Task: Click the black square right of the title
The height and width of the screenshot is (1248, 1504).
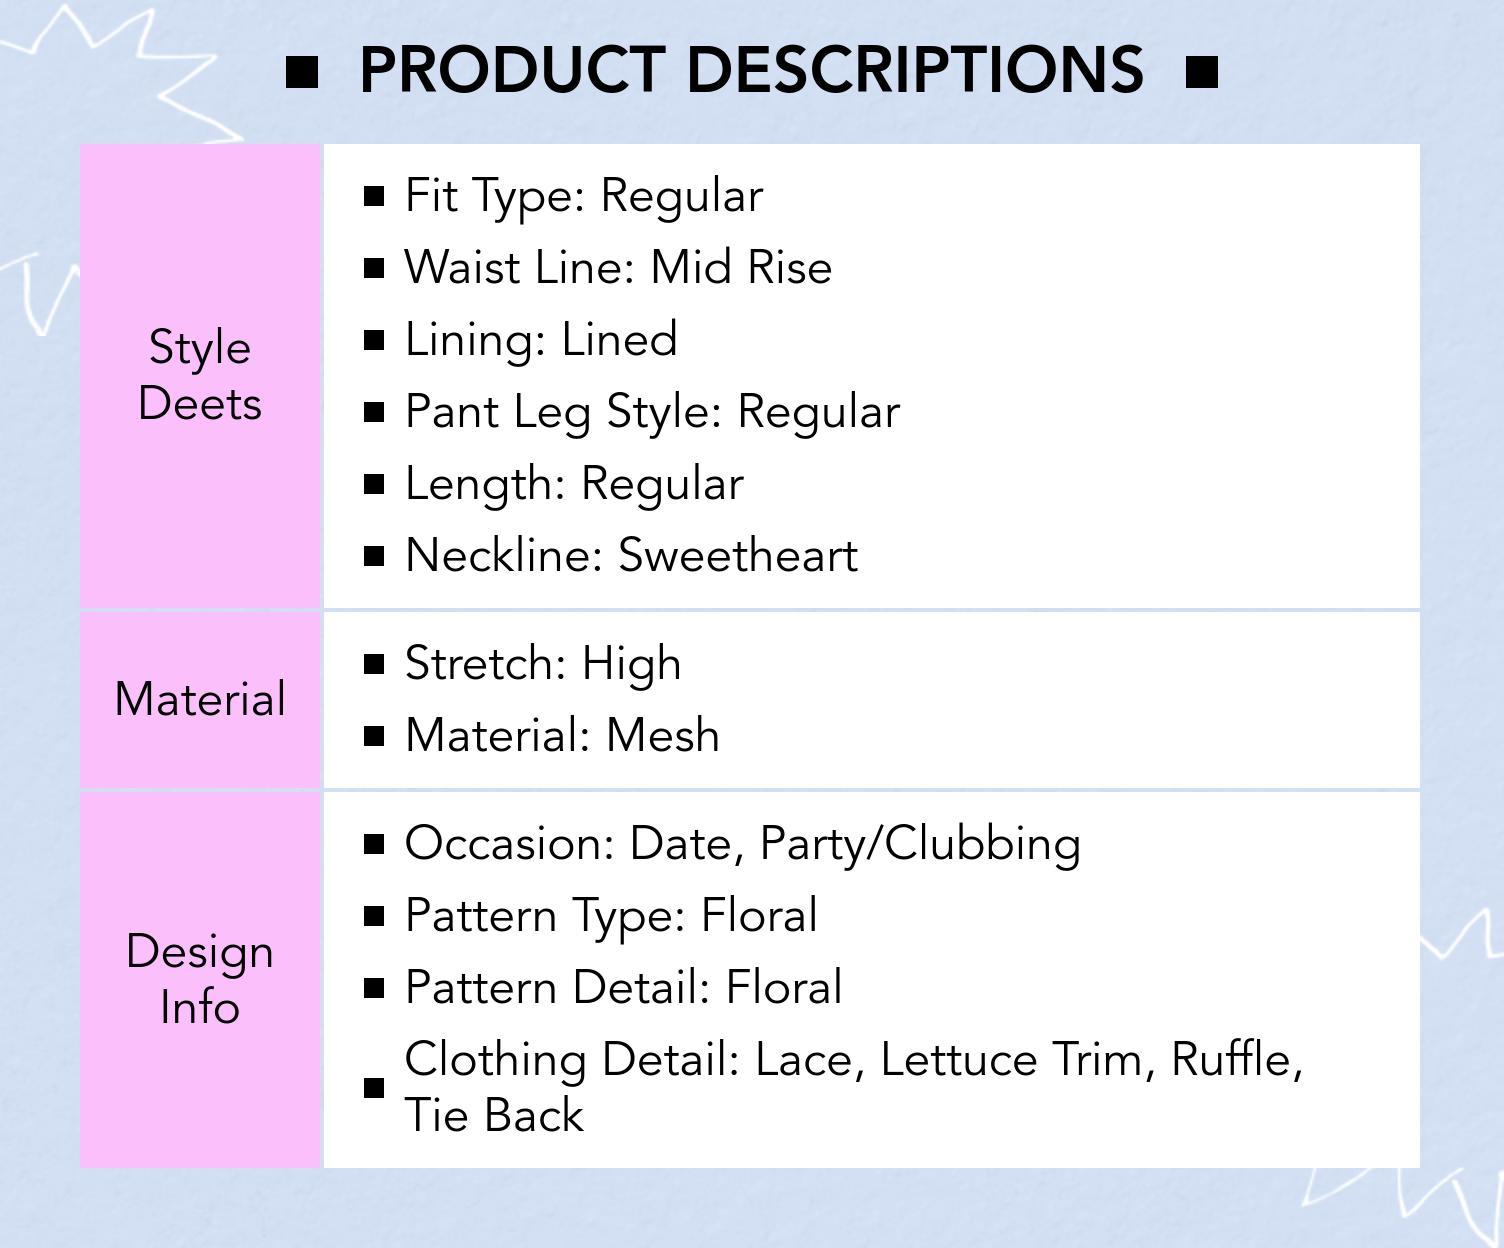Action: (x=1201, y=72)
